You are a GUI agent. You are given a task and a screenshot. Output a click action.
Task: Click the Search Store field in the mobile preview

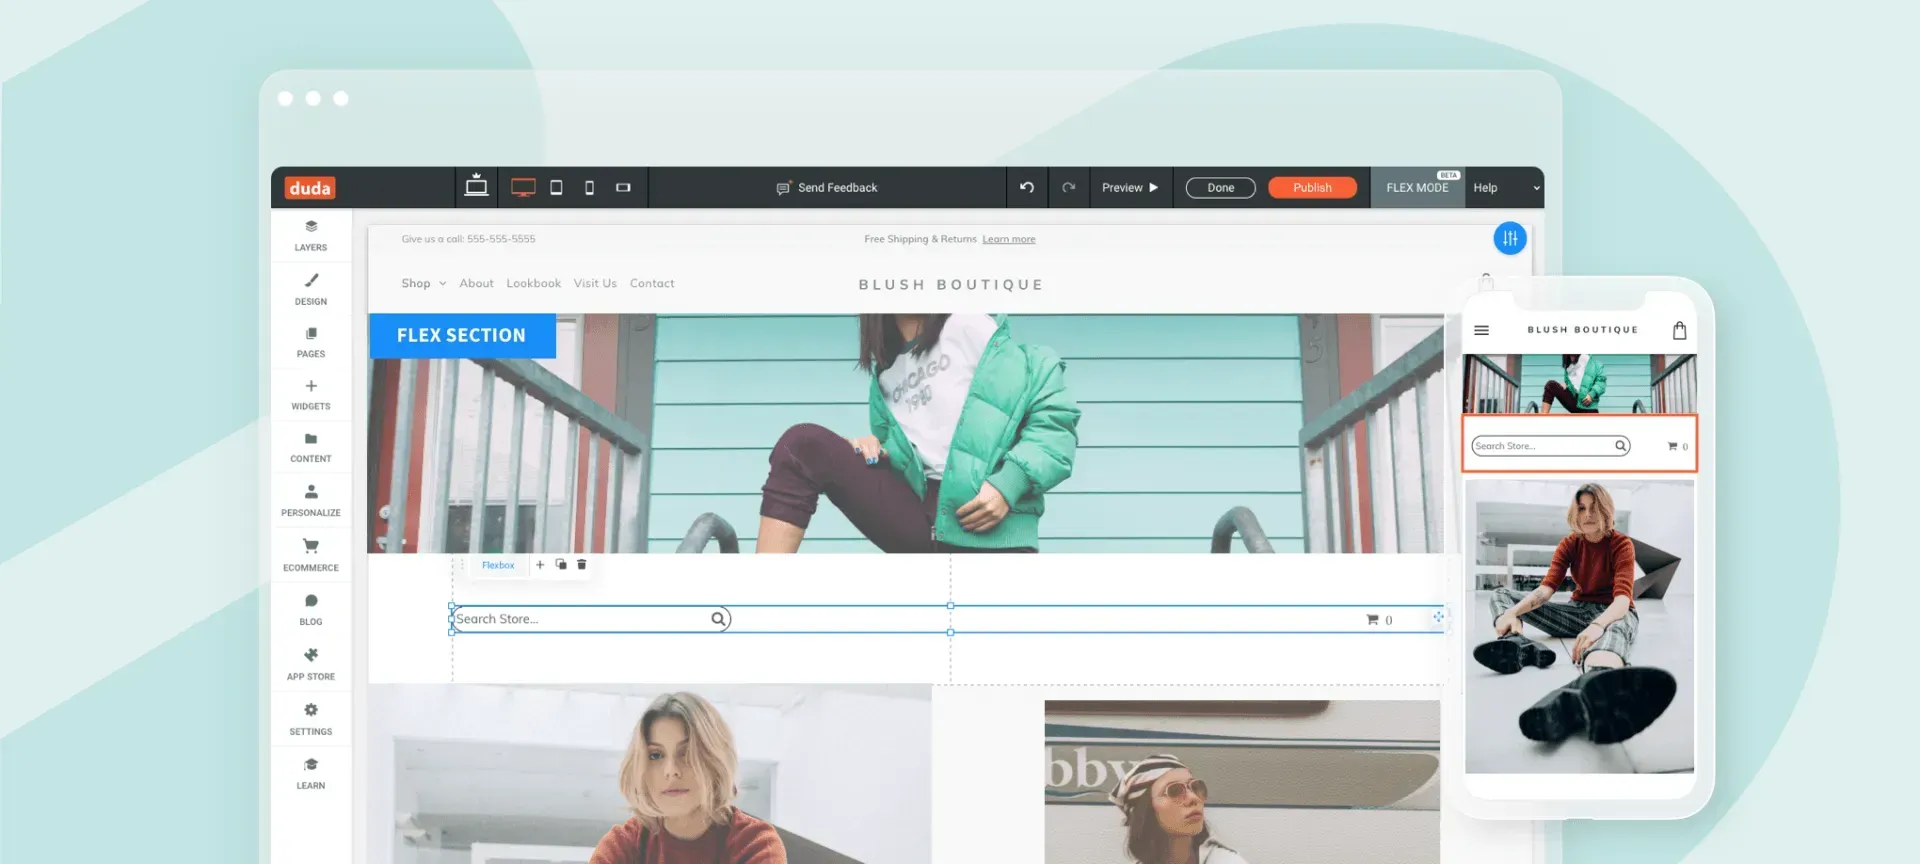click(x=1551, y=446)
